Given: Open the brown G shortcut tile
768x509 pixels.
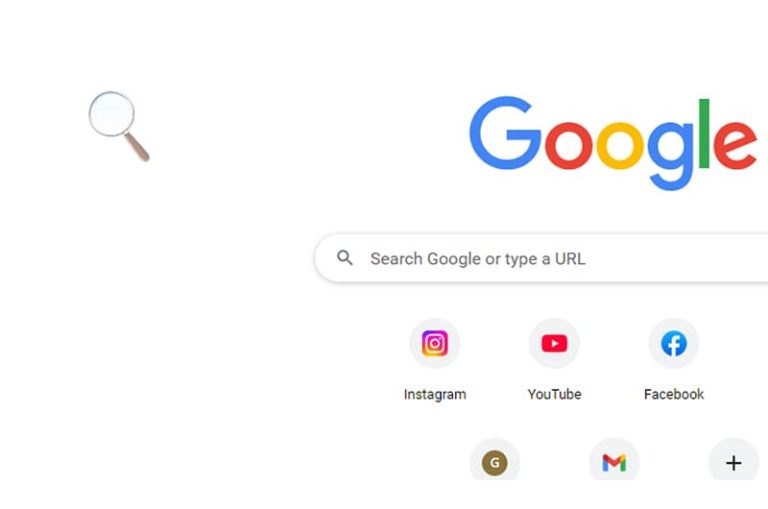Looking at the screenshot, I should 495,463.
